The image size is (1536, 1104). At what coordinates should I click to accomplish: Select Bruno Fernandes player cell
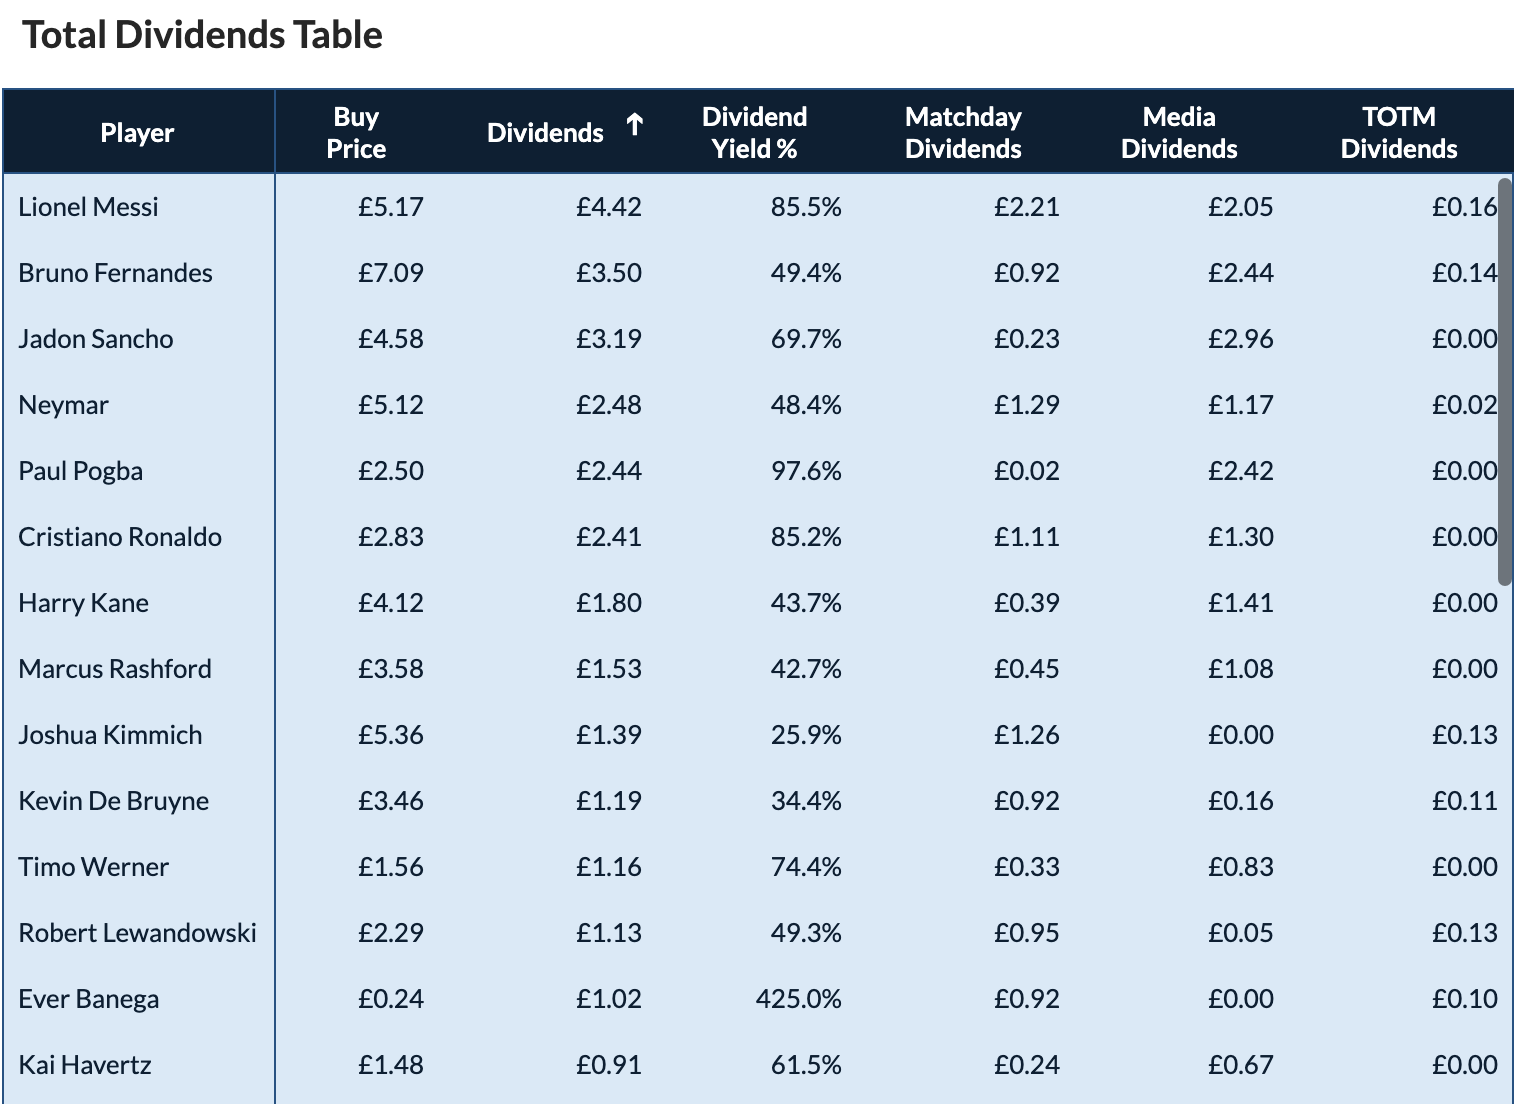[115, 273]
